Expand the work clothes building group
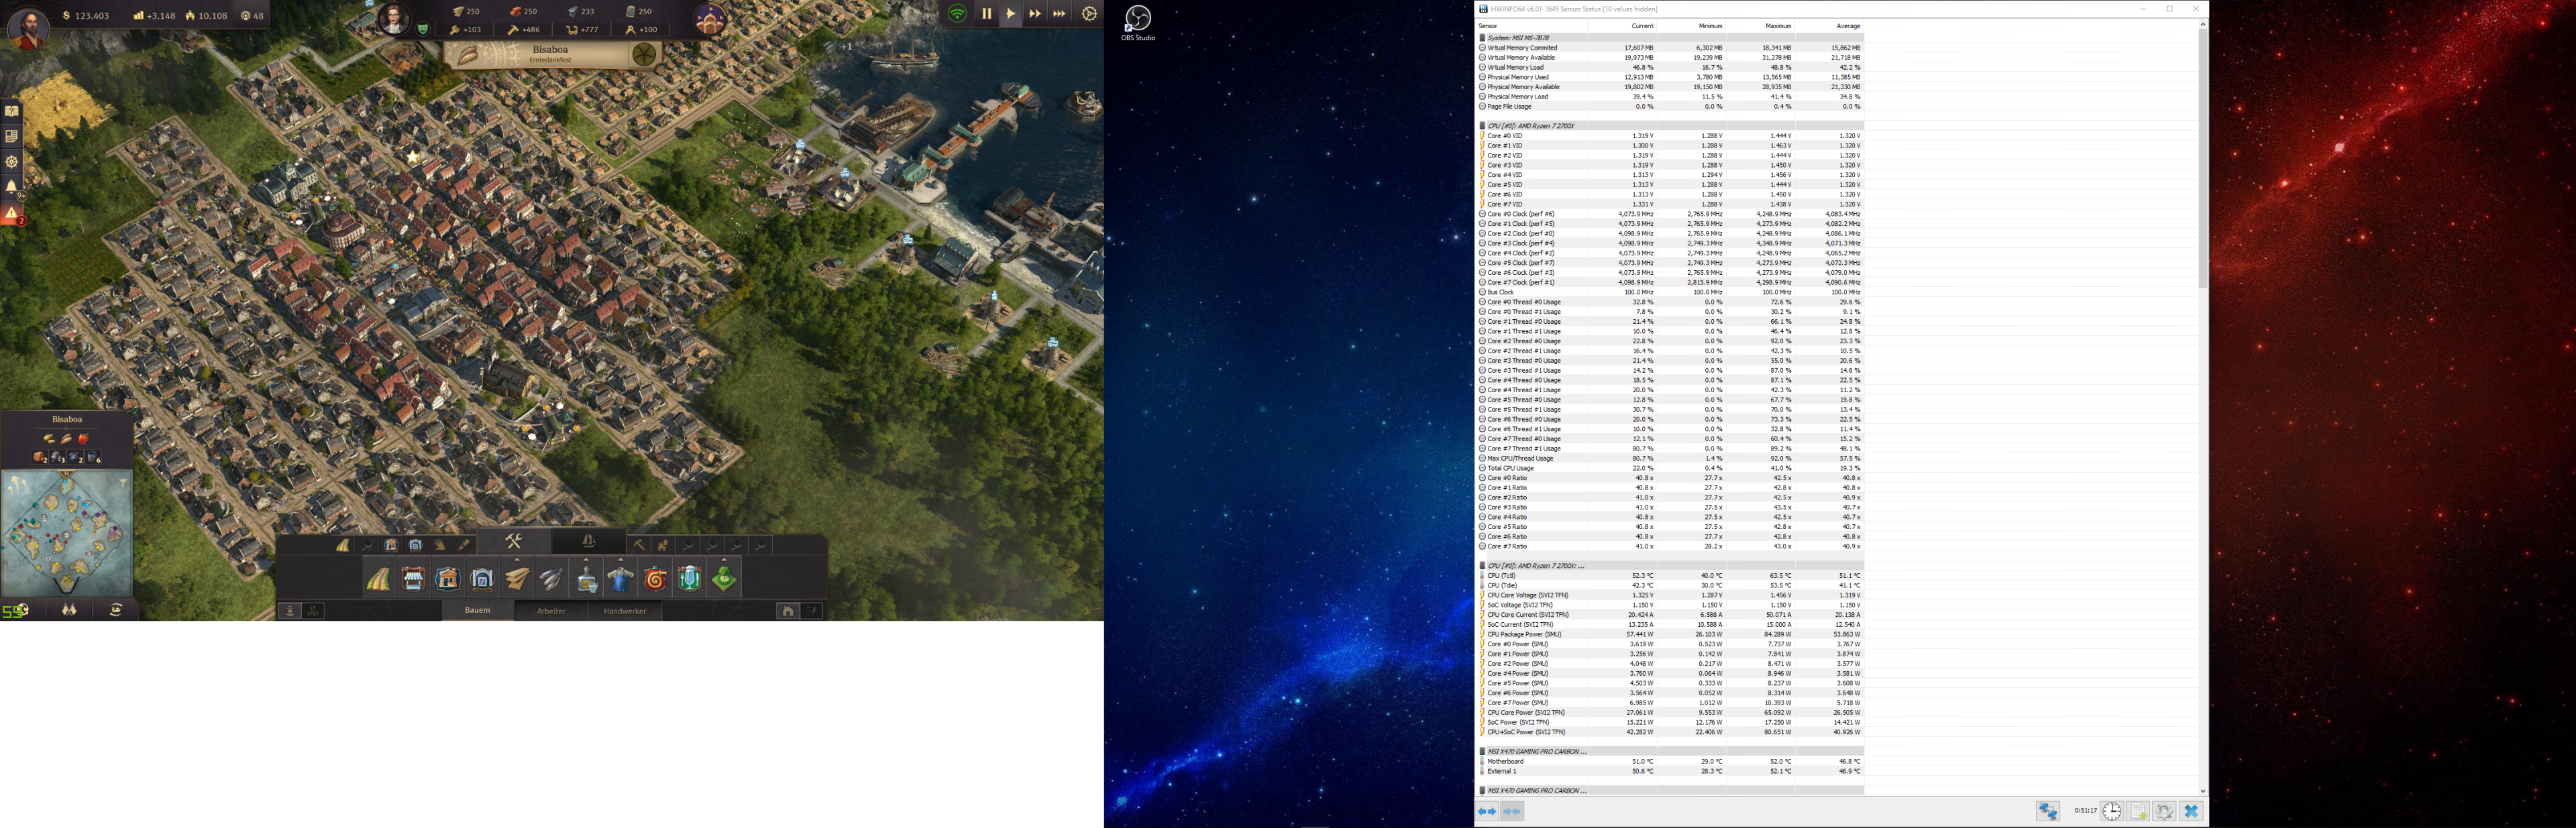This screenshot has width=2576, height=828. (x=620, y=559)
